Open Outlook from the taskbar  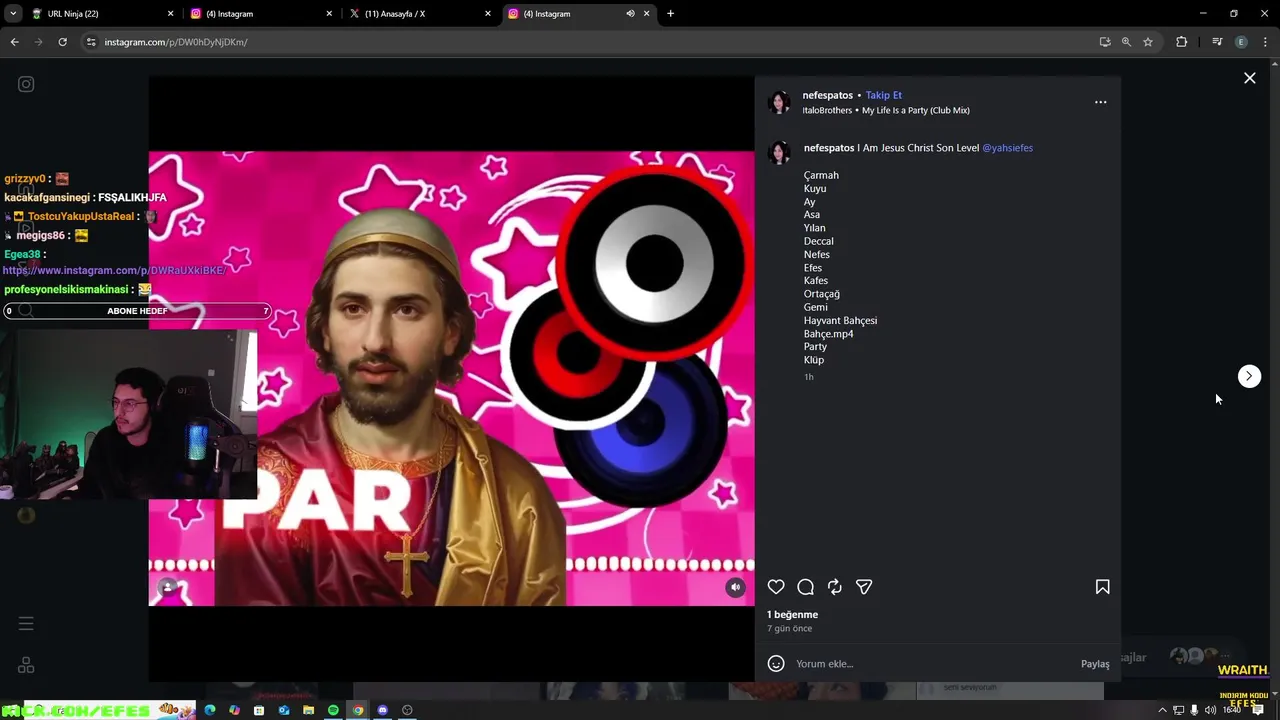coord(284,710)
